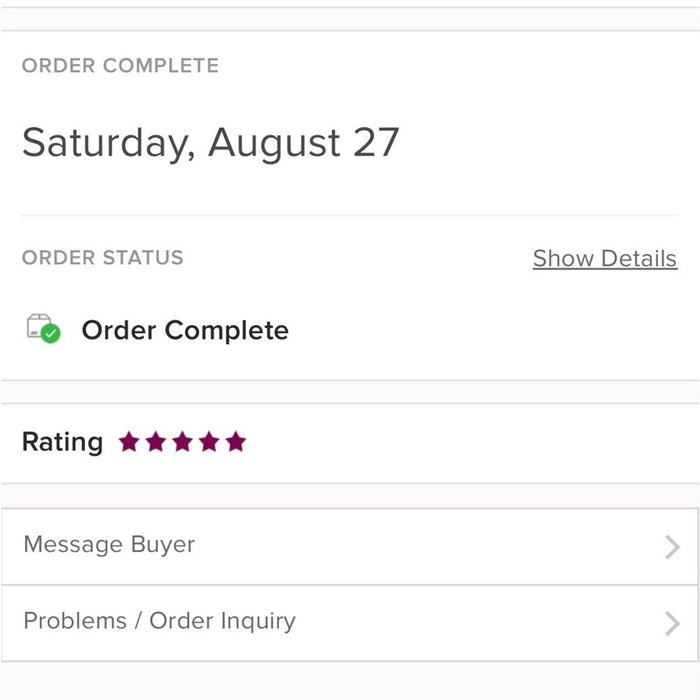This screenshot has width=700, height=700.
Task: Click the fifth rating star
Action: tap(236, 442)
